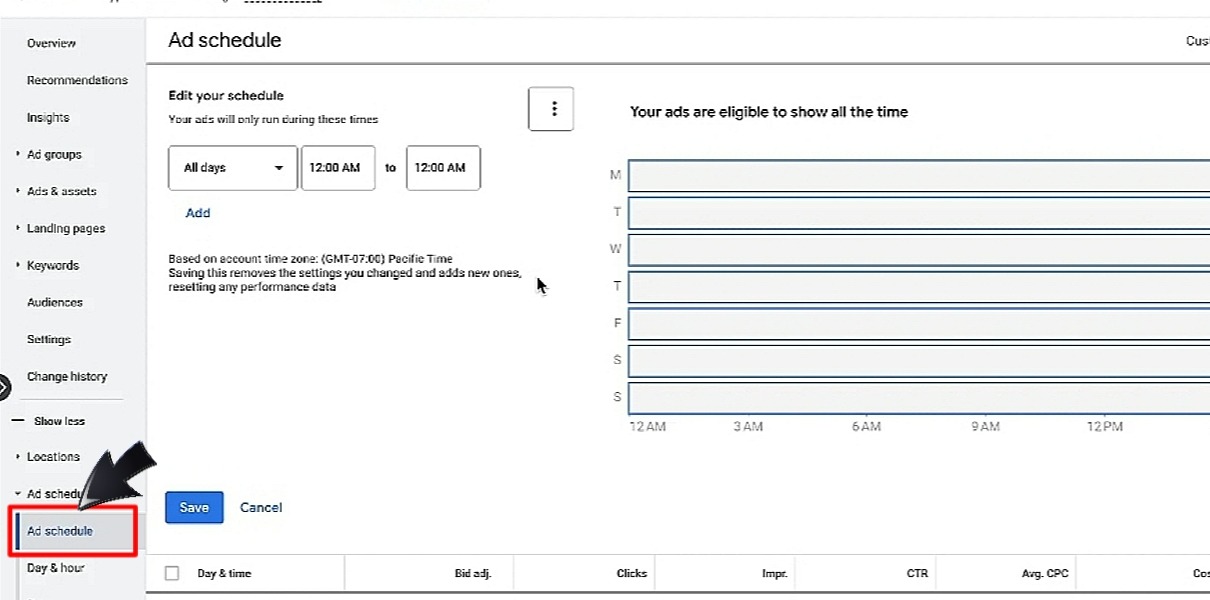
Task: Cancel the schedule edit
Action: [261, 507]
